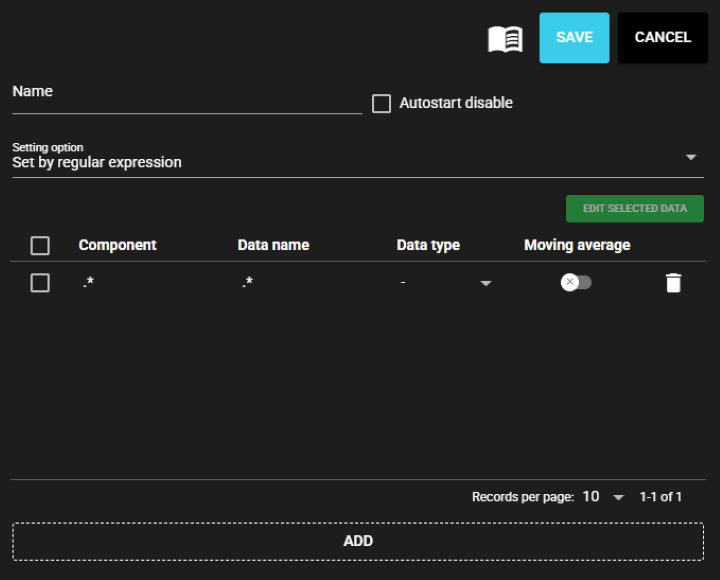
Task: Click the Data type column header
Action: (428, 245)
